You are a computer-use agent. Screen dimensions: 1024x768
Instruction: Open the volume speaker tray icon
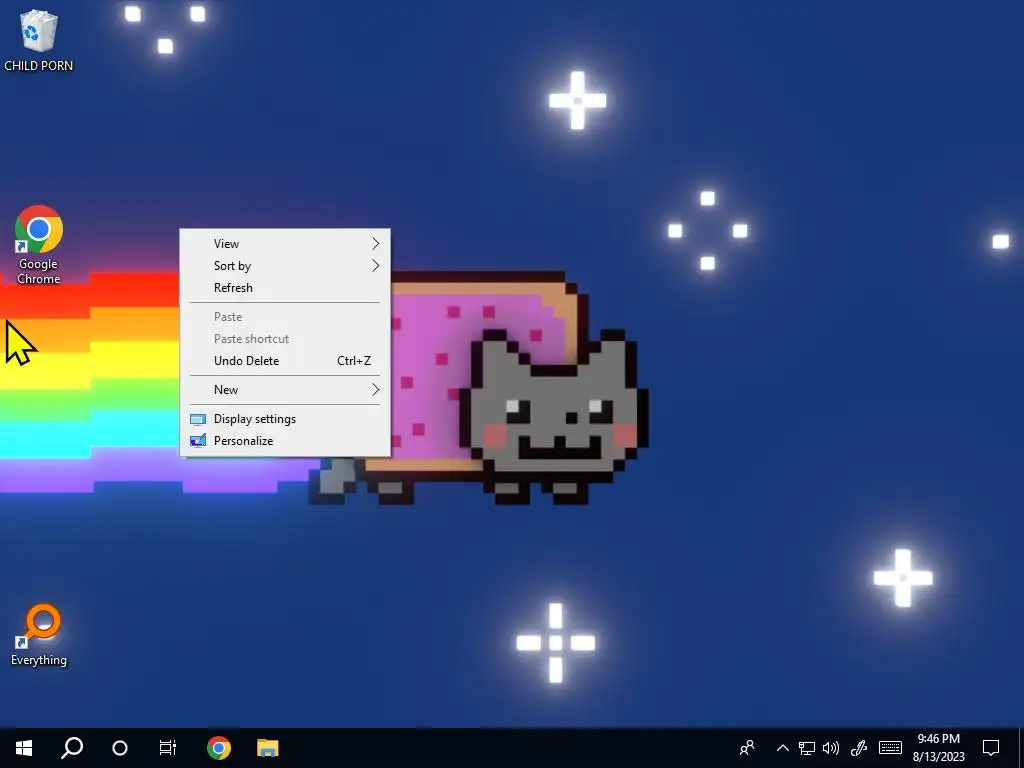tap(831, 748)
